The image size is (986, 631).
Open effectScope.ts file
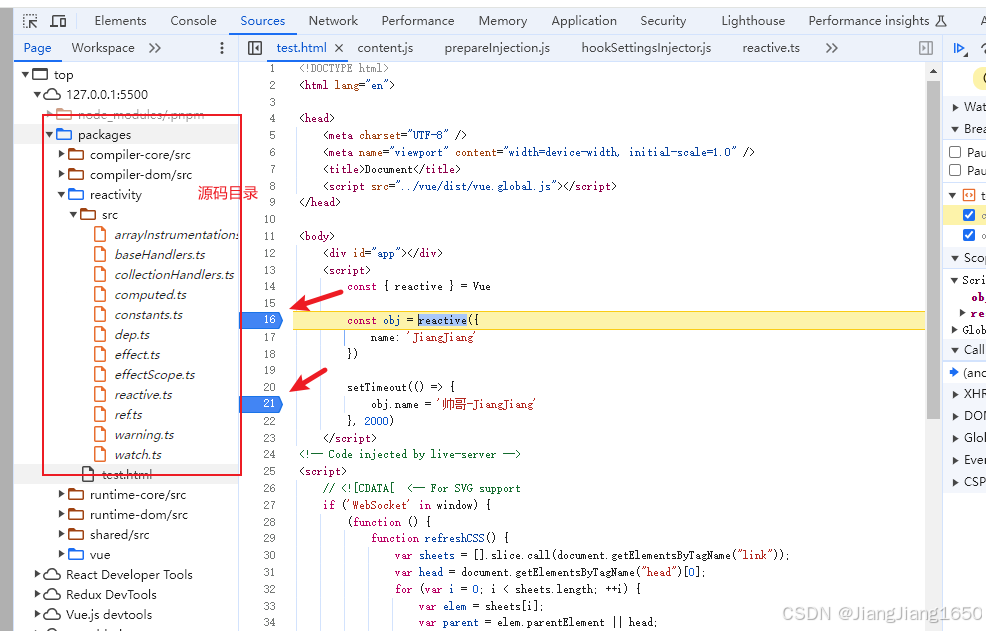(x=155, y=375)
